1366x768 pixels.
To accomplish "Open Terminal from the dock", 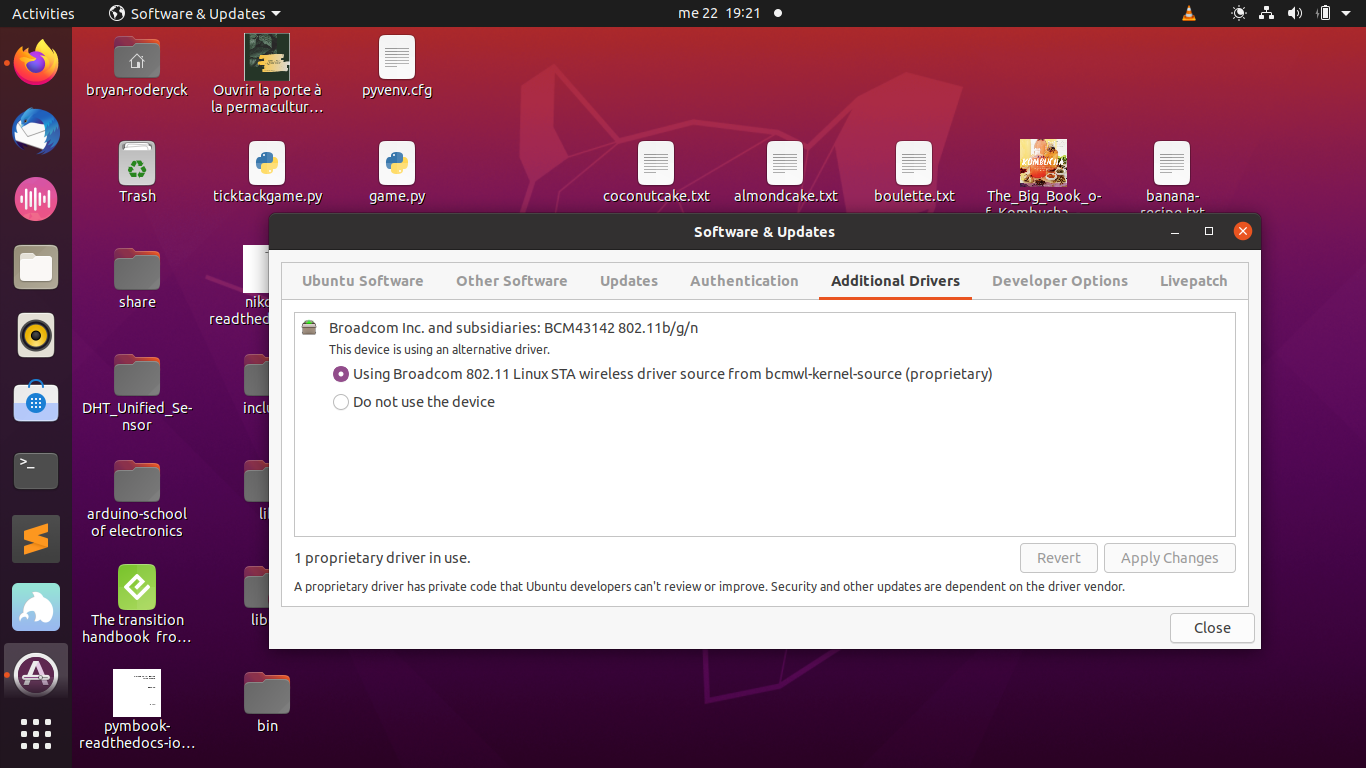I will pyautogui.click(x=36, y=471).
